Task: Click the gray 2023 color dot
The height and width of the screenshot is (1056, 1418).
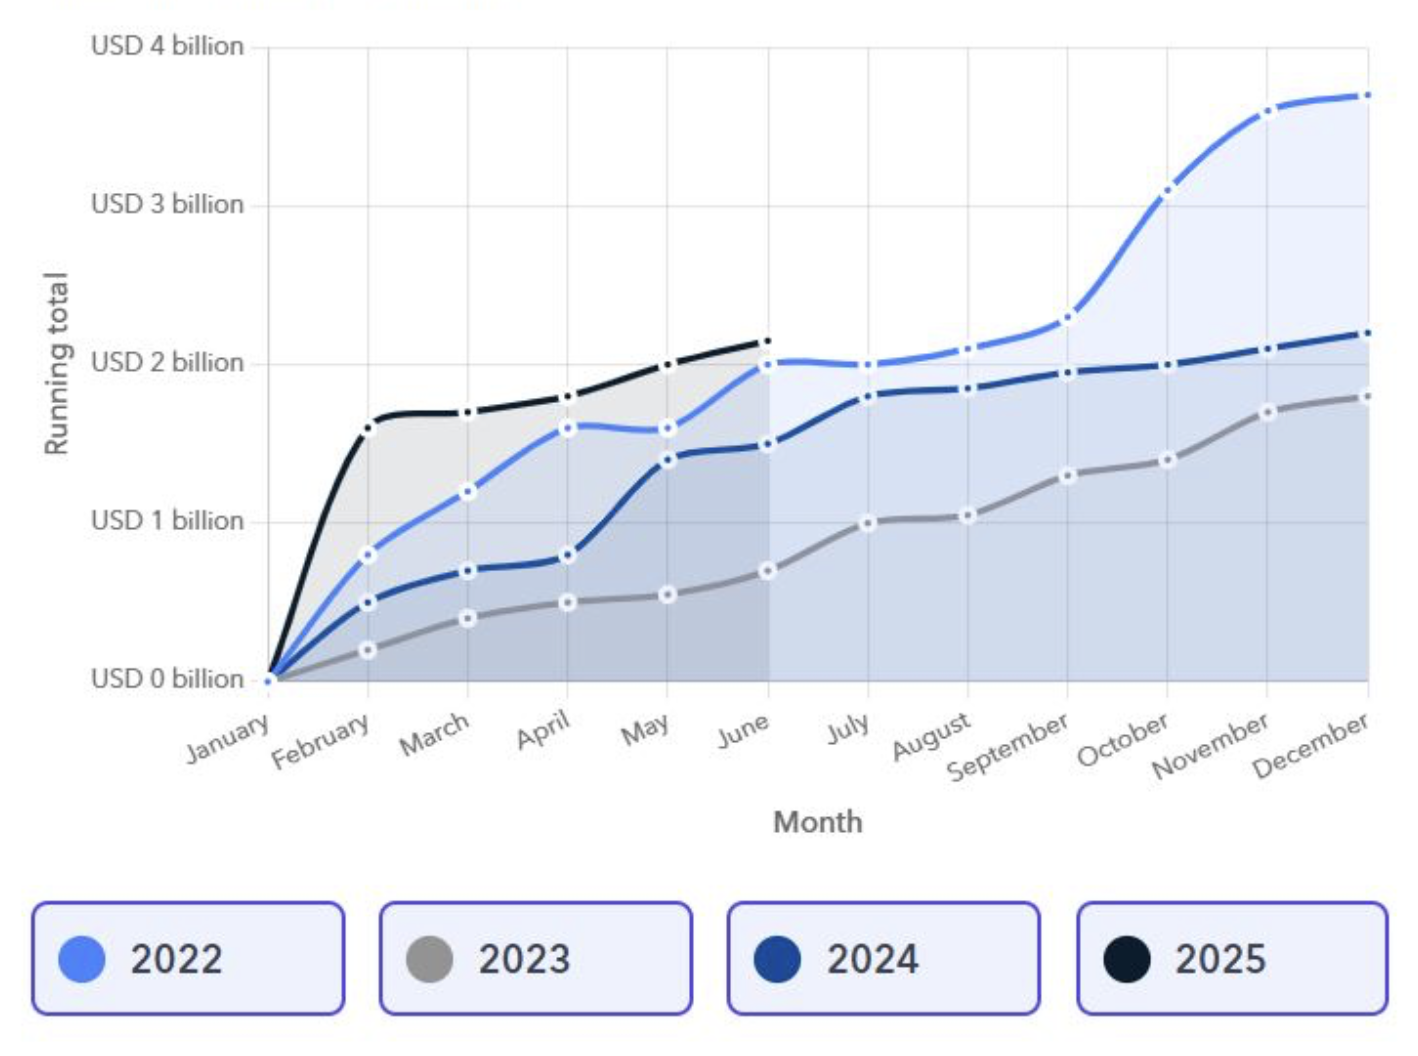Action: [x=430, y=959]
